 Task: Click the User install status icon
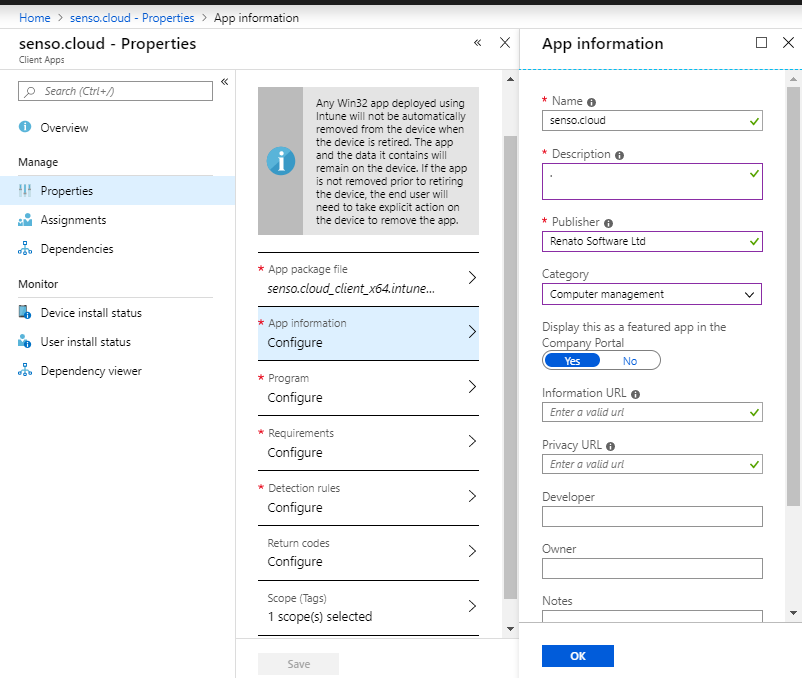(25, 342)
